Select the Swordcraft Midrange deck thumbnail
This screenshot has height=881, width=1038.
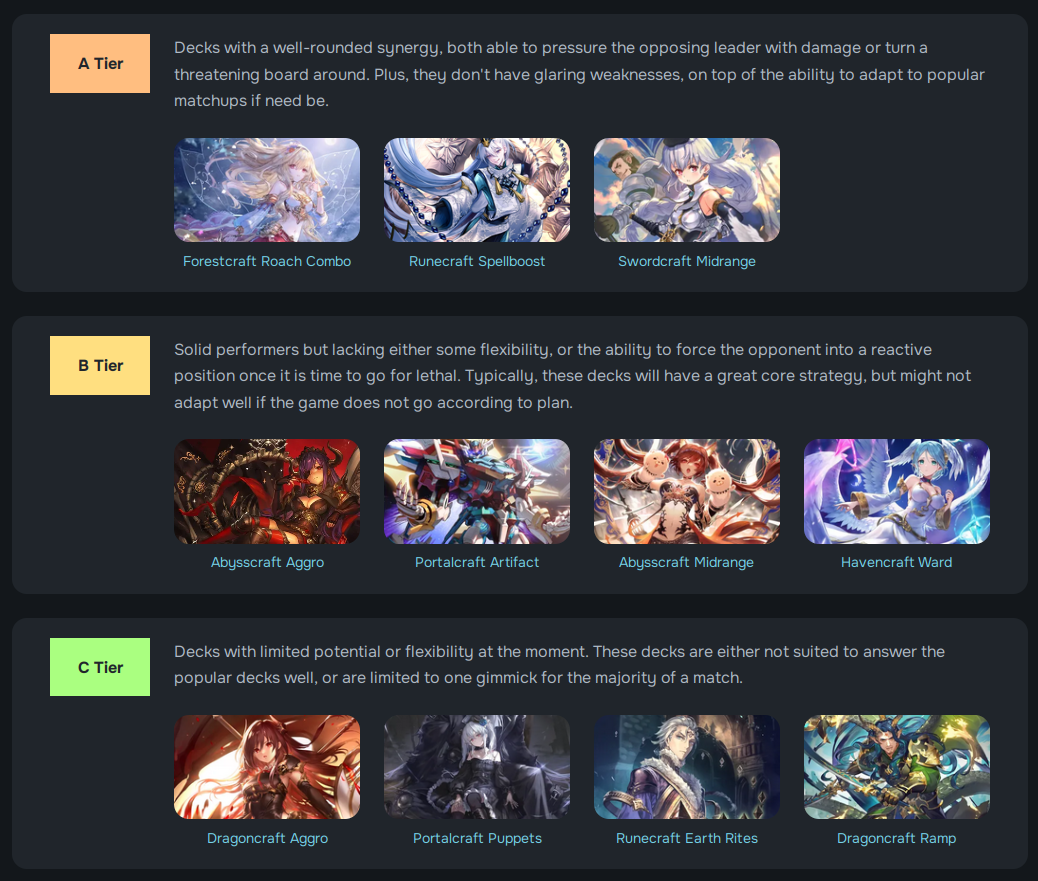(x=686, y=190)
